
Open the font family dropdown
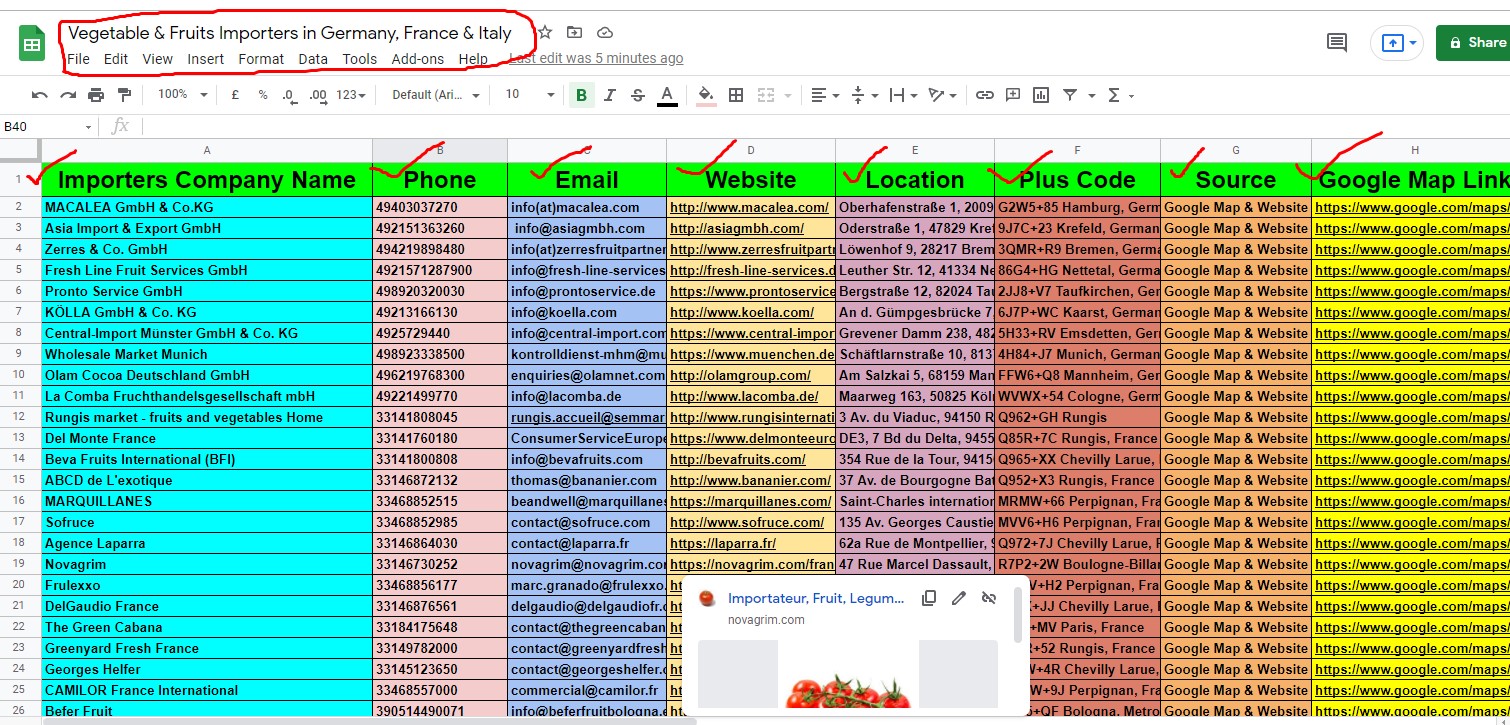click(x=436, y=95)
